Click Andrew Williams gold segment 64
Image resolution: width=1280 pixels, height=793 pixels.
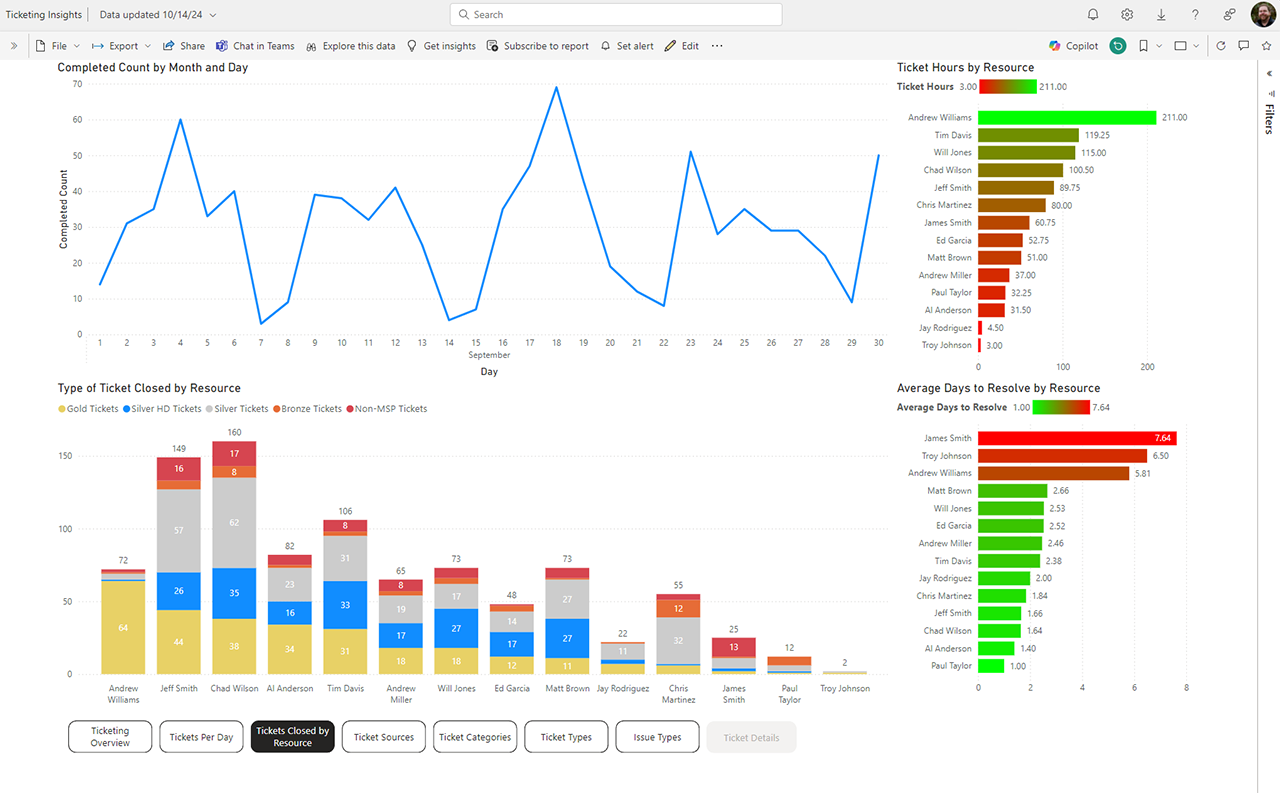click(x=123, y=628)
